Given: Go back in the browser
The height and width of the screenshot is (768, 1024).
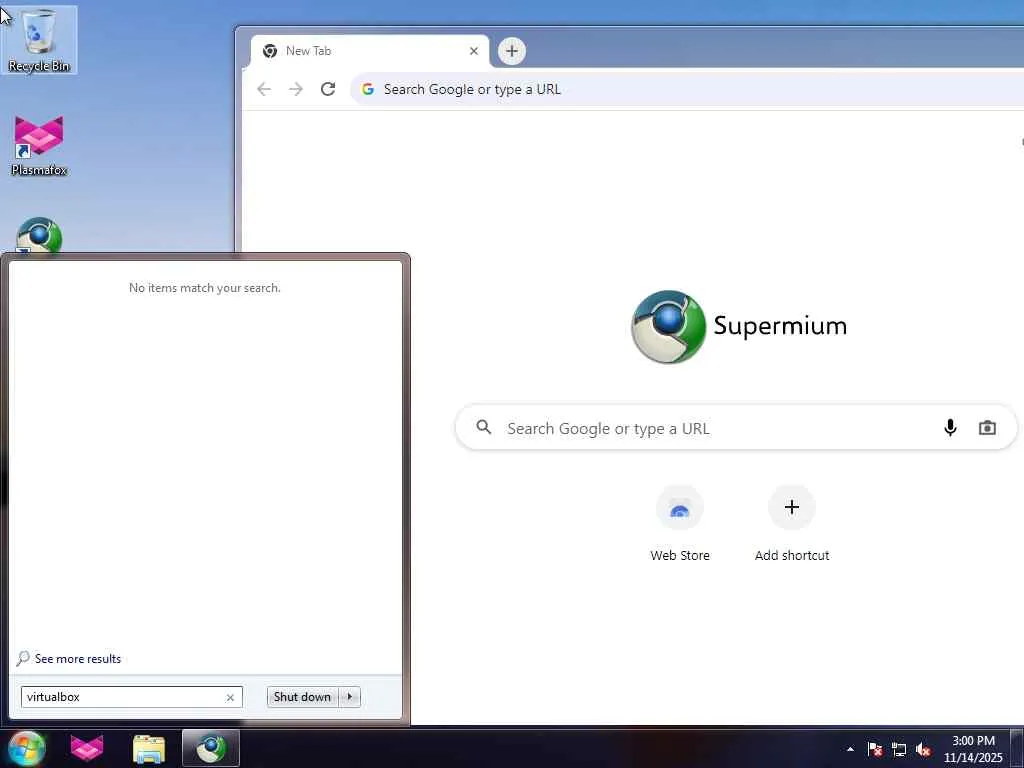Looking at the screenshot, I should (264, 89).
